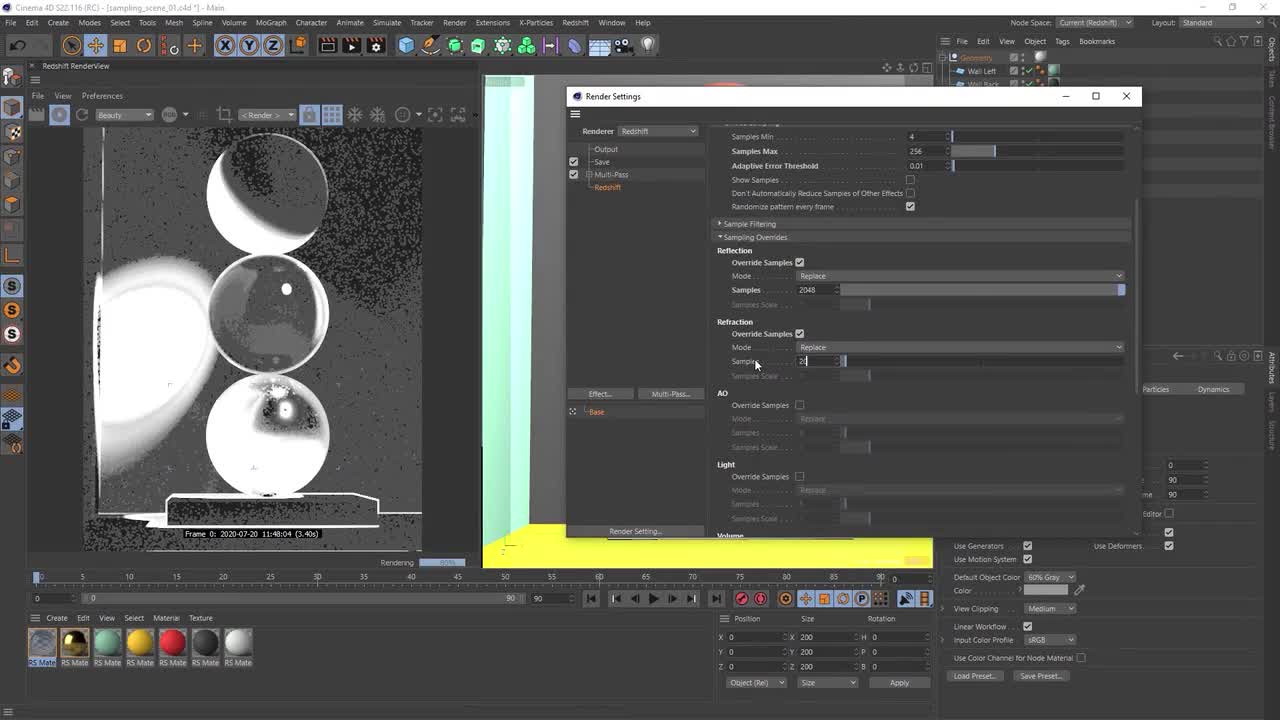Viewport: 1280px width, 720px height.
Task: Add a Light bulb object
Action: coord(648,45)
